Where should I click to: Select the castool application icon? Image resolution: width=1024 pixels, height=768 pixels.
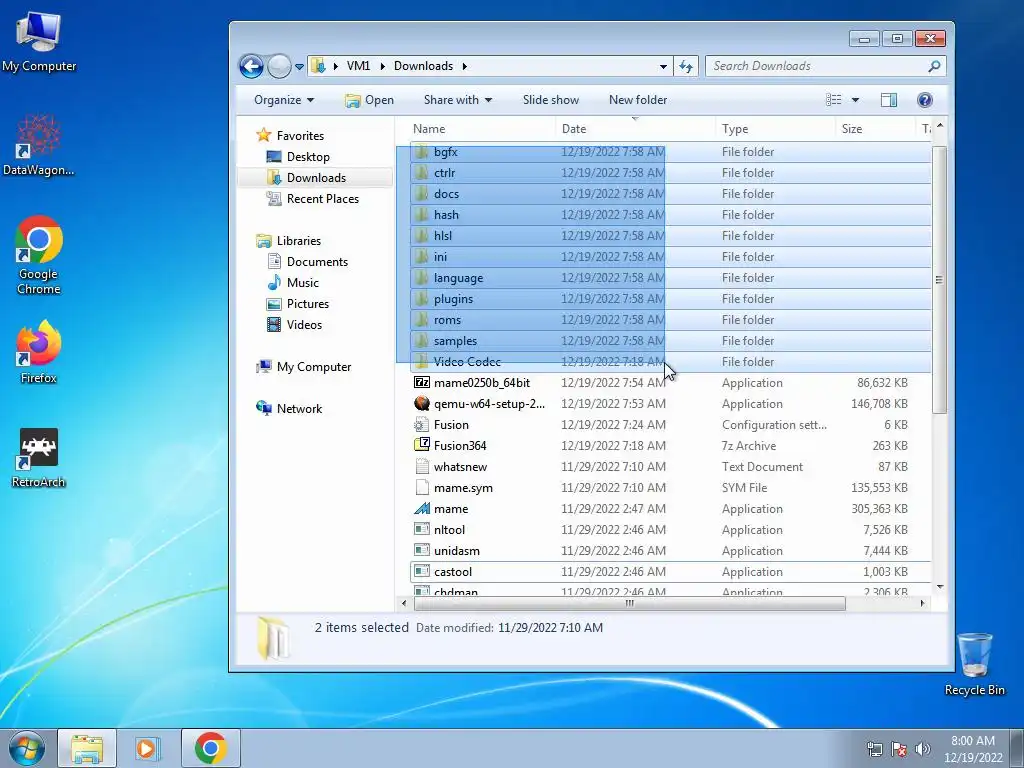coord(422,571)
